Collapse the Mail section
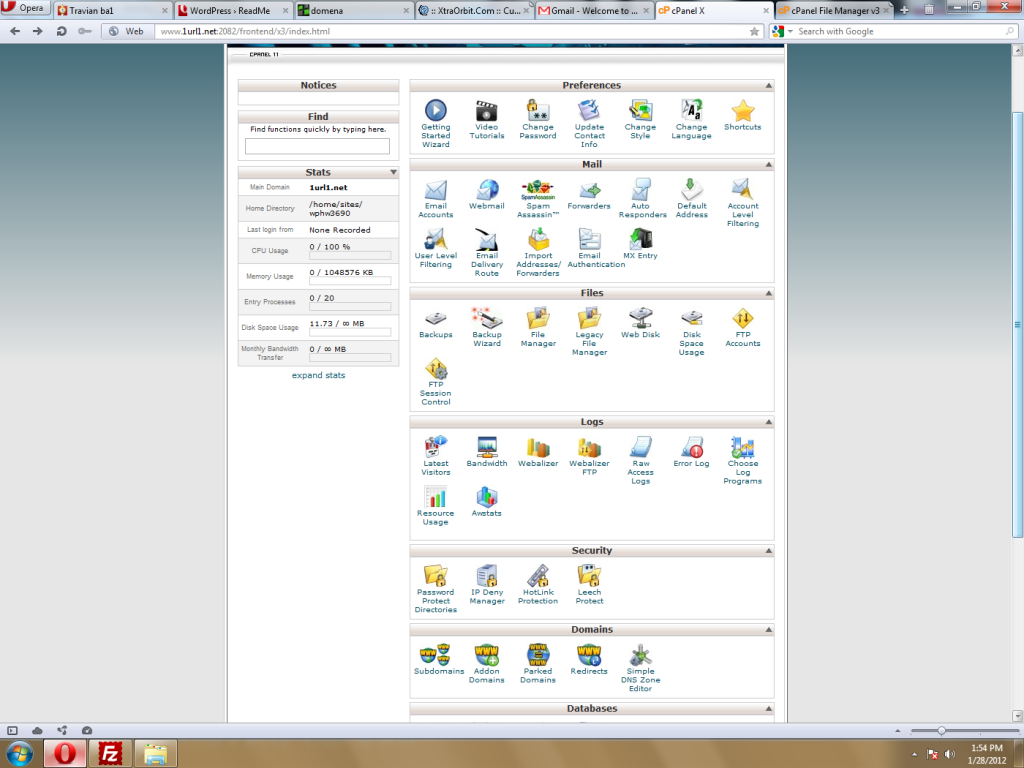The height and width of the screenshot is (768, 1024). pos(769,165)
